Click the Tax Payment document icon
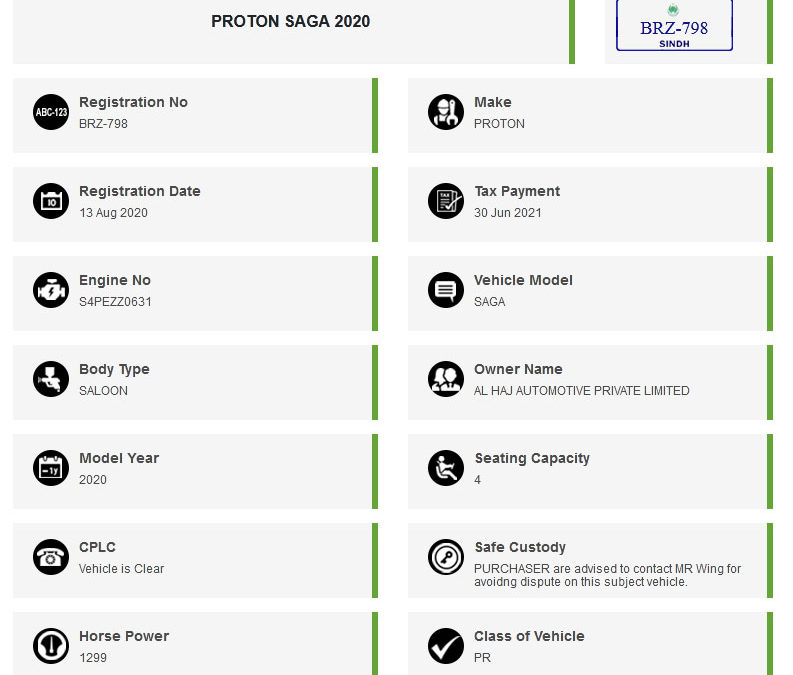 [x=446, y=201]
